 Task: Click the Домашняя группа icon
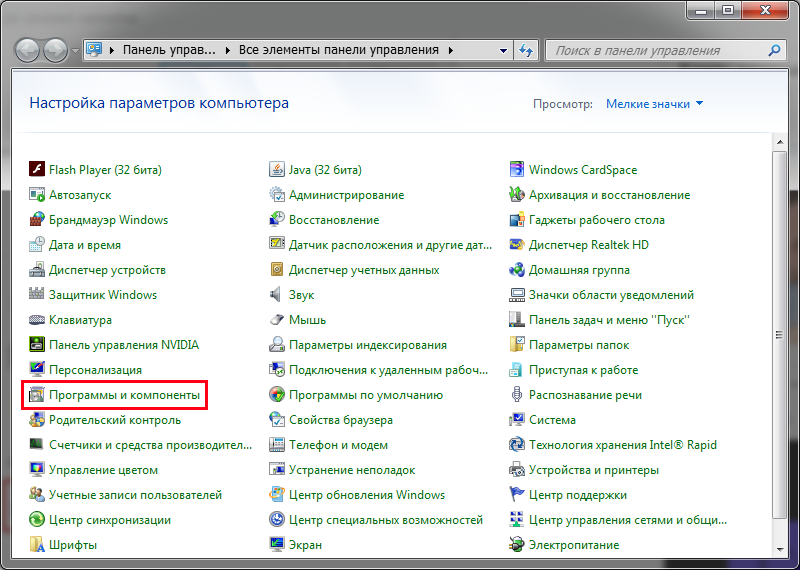pos(517,269)
